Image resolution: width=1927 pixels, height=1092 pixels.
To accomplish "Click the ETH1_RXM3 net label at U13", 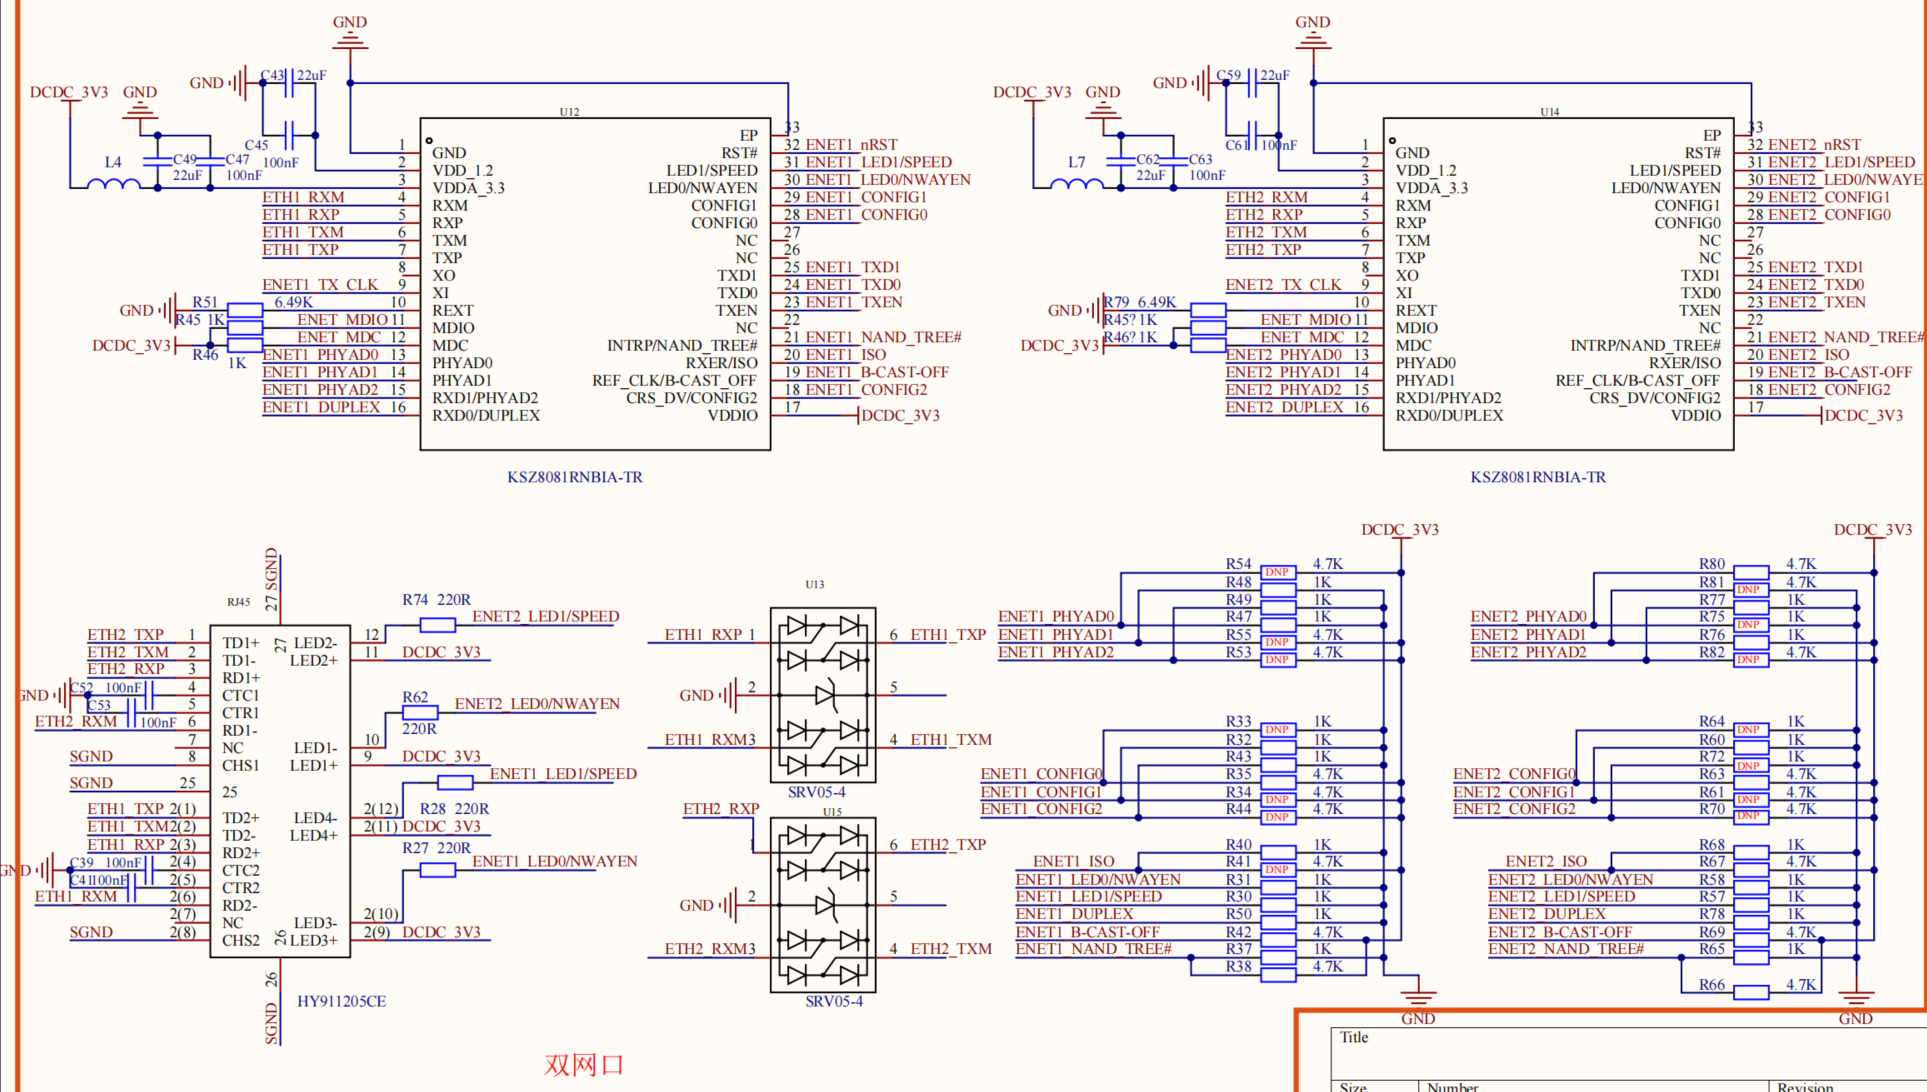I will tap(710, 740).
